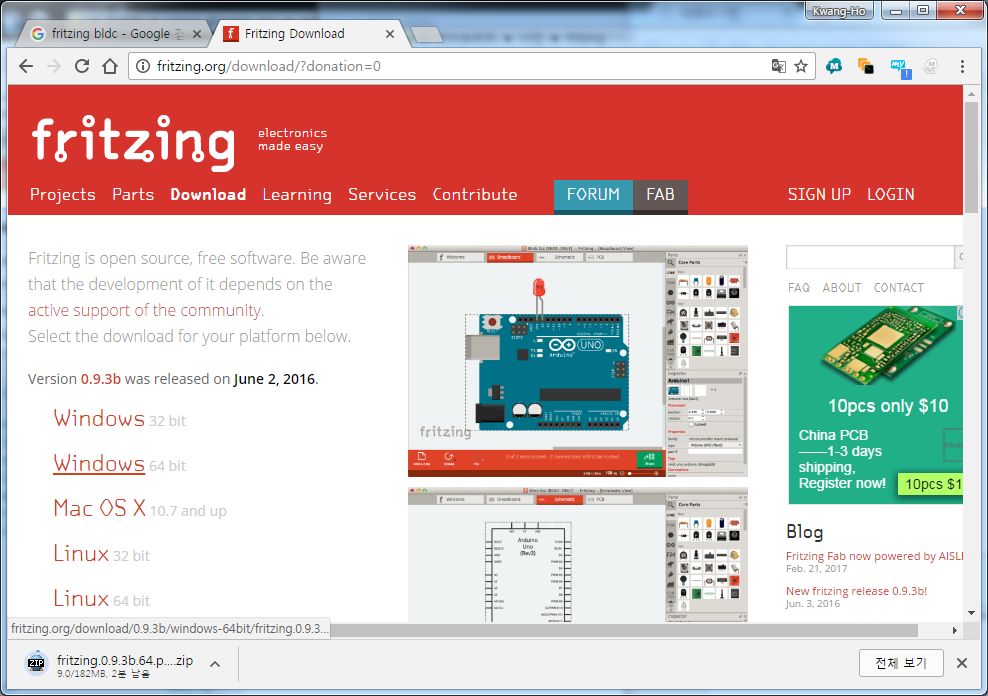The image size is (988, 696).
Task: View site information icon in address bar
Action: [x=143, y=66]
